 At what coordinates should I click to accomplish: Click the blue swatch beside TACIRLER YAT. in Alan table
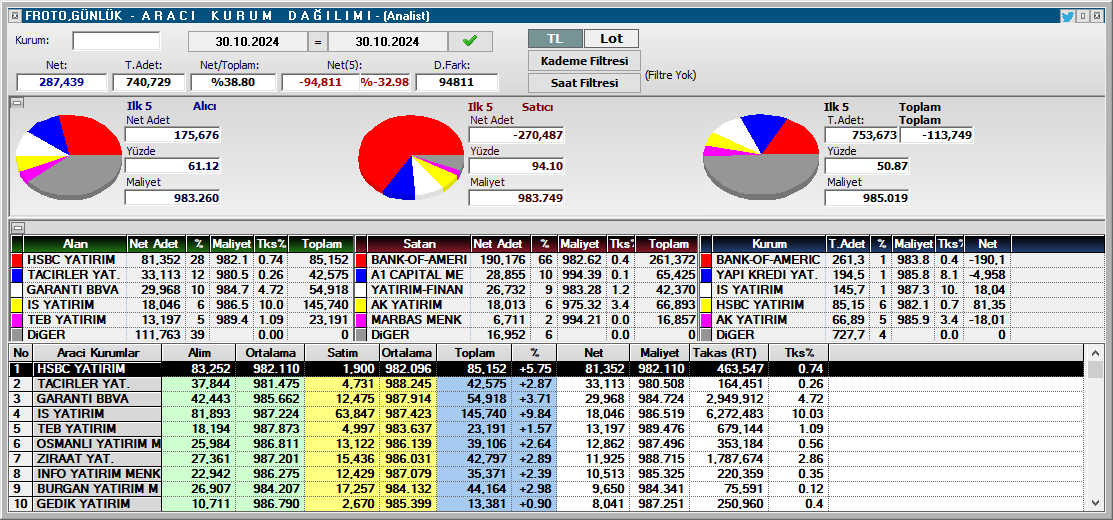point(17,275)
